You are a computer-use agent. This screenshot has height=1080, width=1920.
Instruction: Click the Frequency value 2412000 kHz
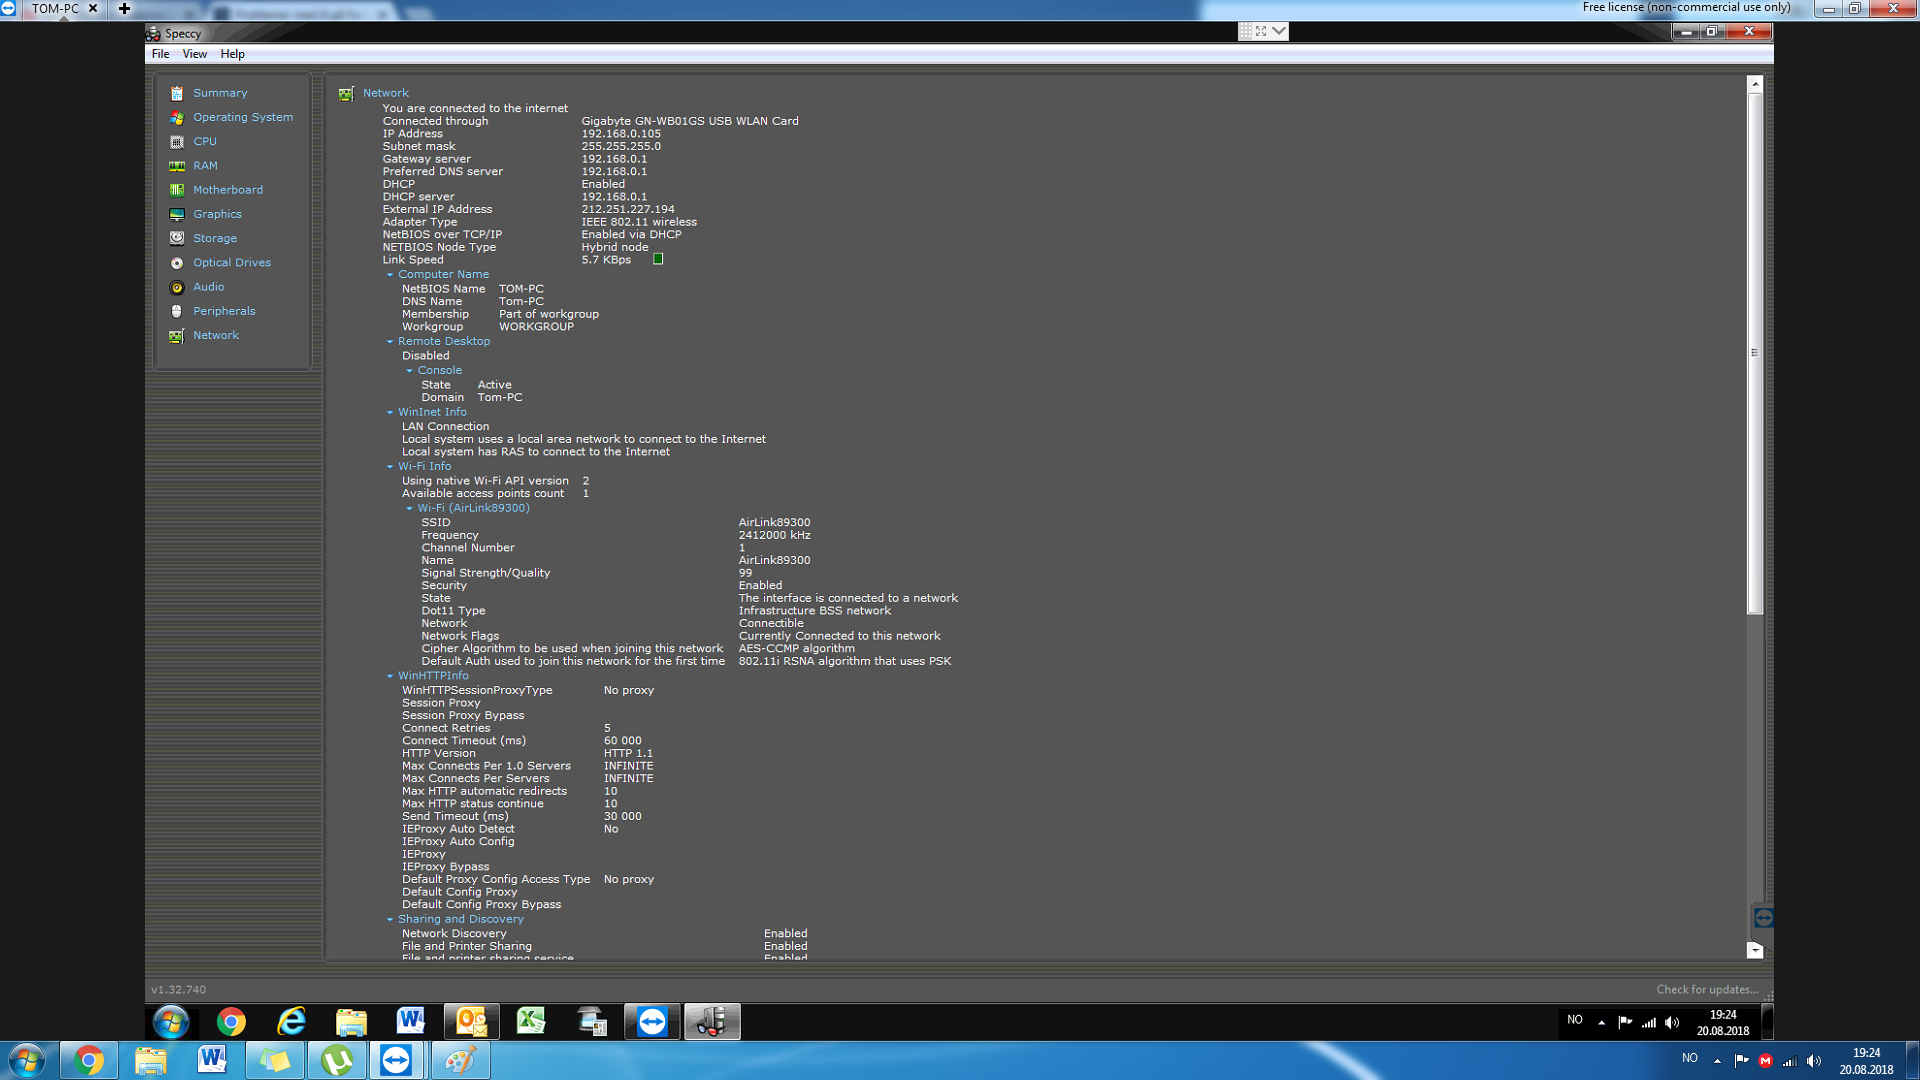click(774, 536)
